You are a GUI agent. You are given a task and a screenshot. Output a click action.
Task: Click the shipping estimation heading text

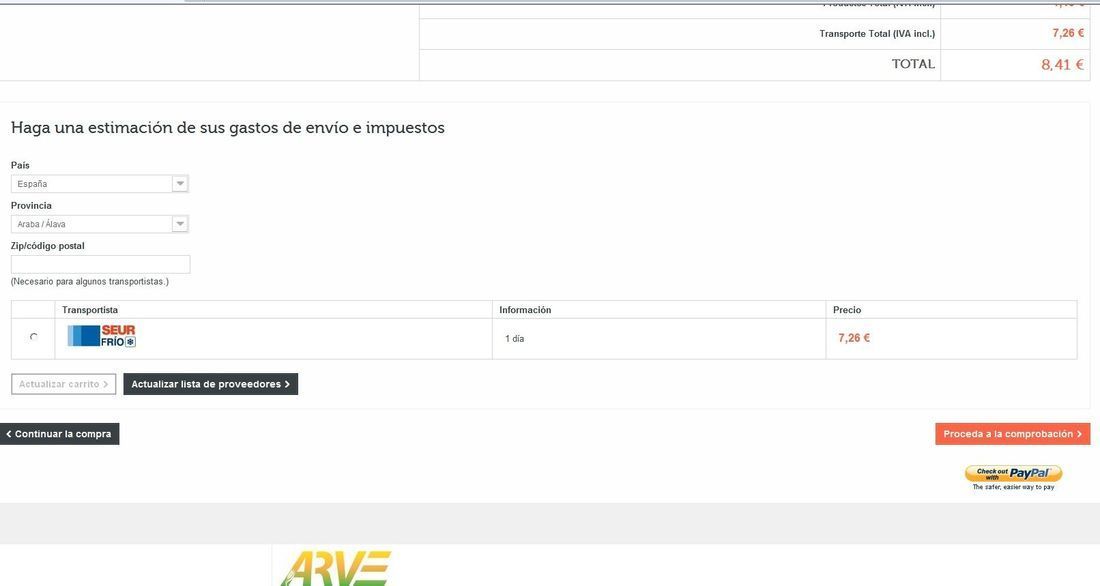[228, 128]
